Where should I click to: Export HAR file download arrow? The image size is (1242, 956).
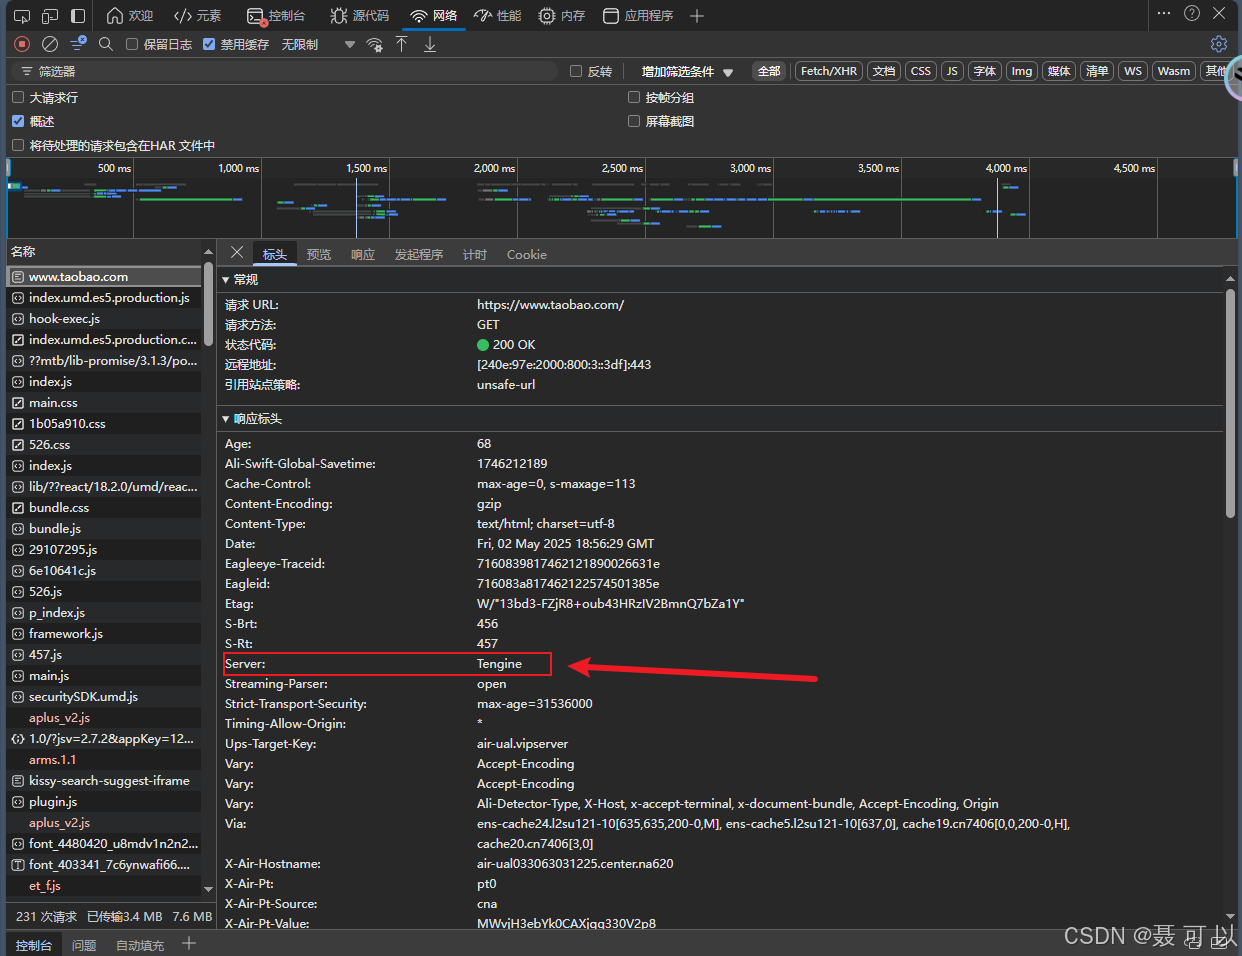point(430,44)
